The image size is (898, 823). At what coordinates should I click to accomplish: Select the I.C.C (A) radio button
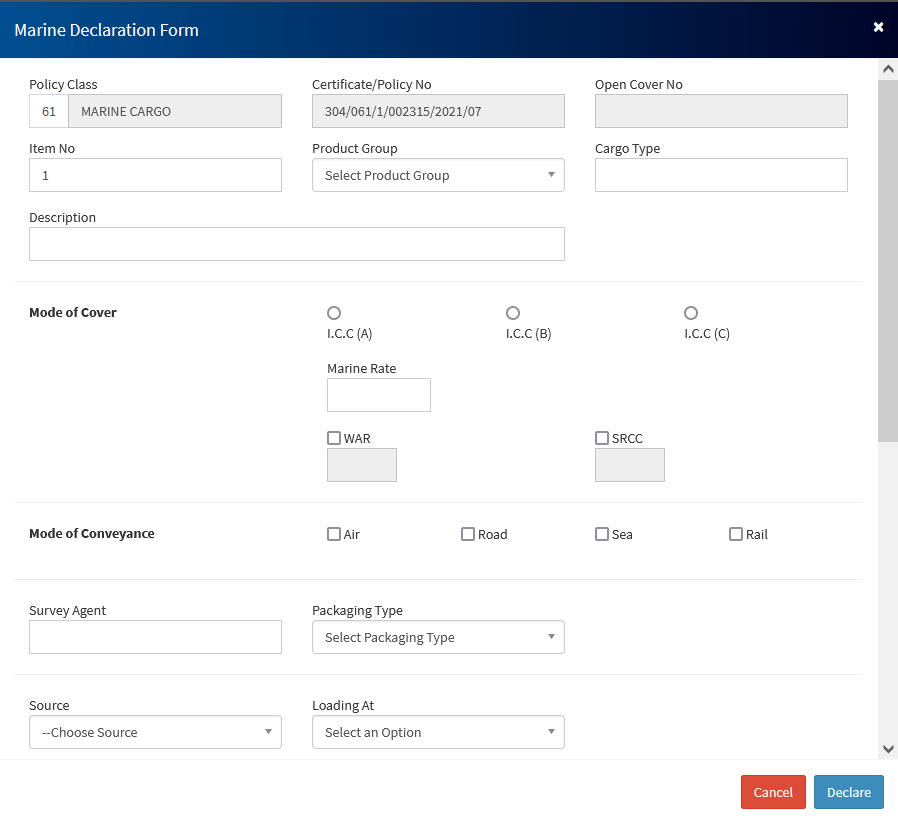click(334, 313)
